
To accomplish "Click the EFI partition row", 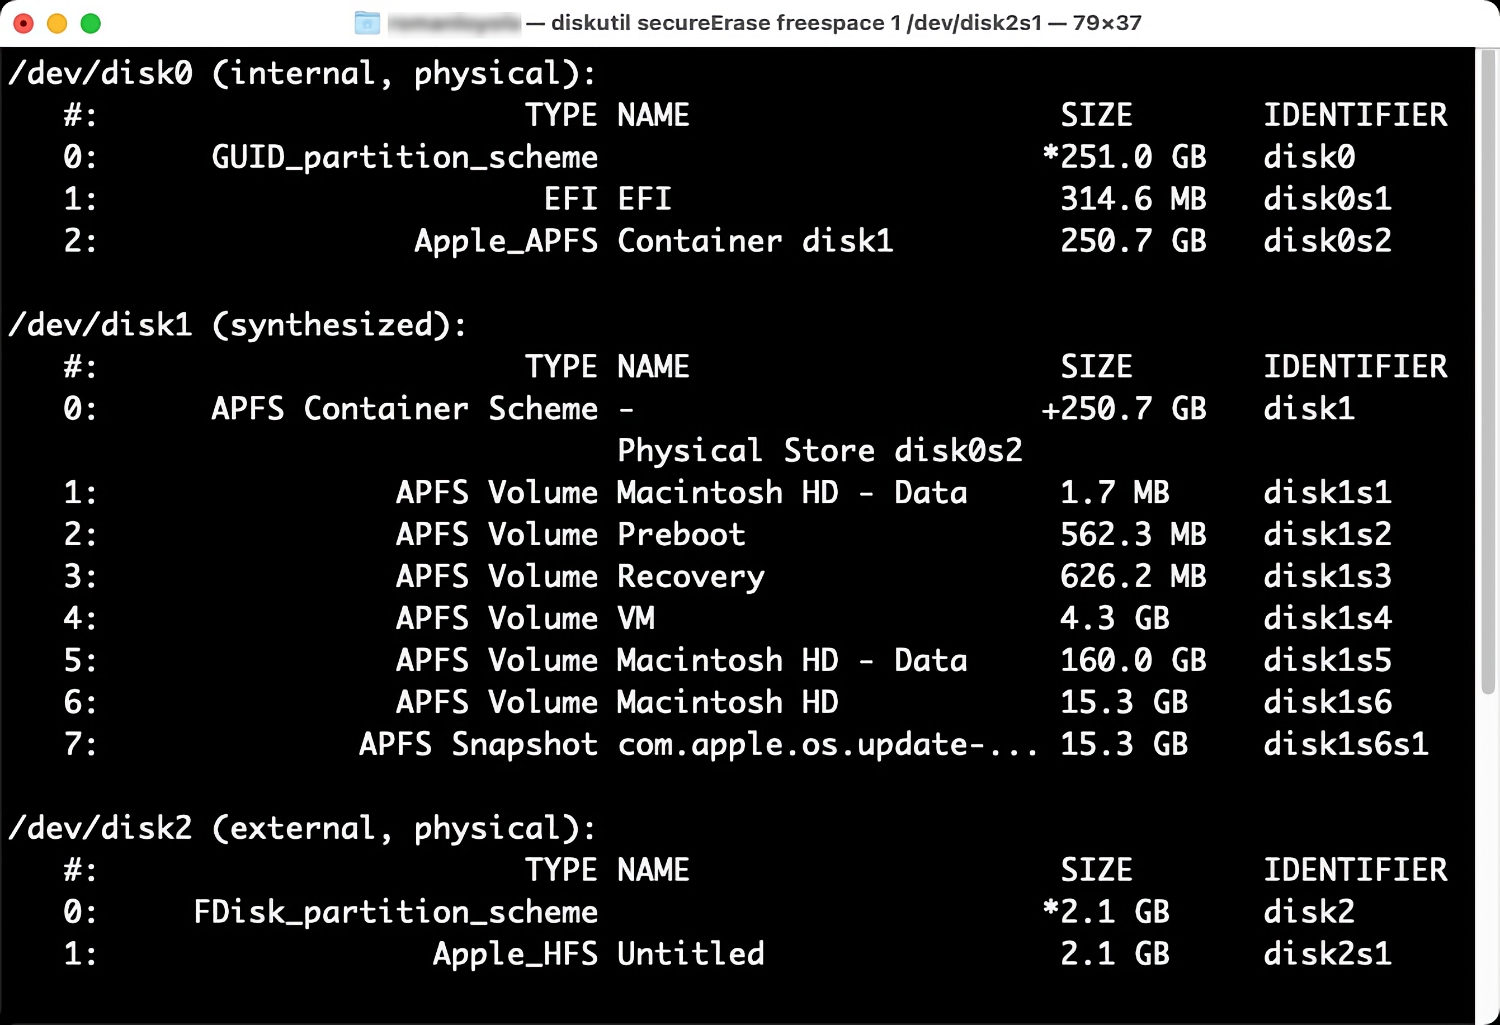I will coord(606,198).
